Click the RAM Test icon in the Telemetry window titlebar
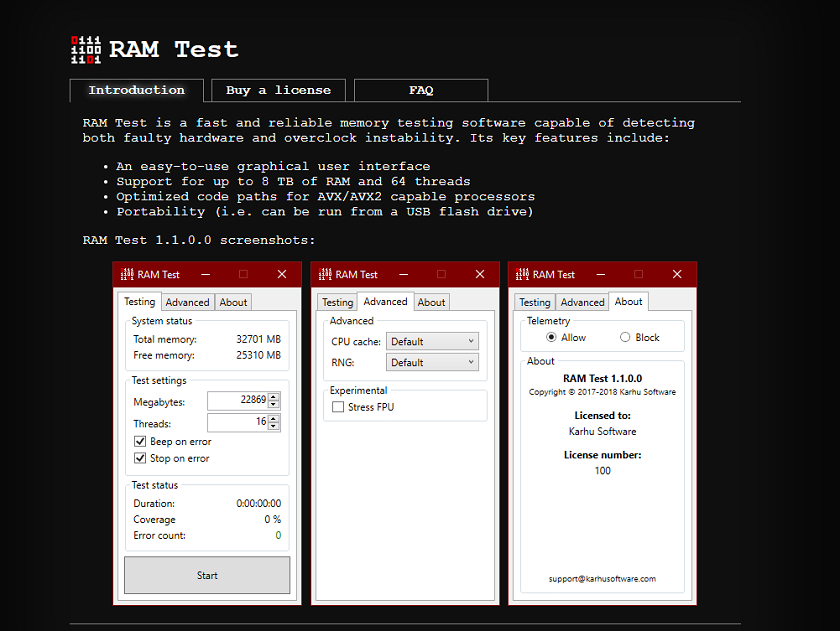 click(x=523, y=273)
